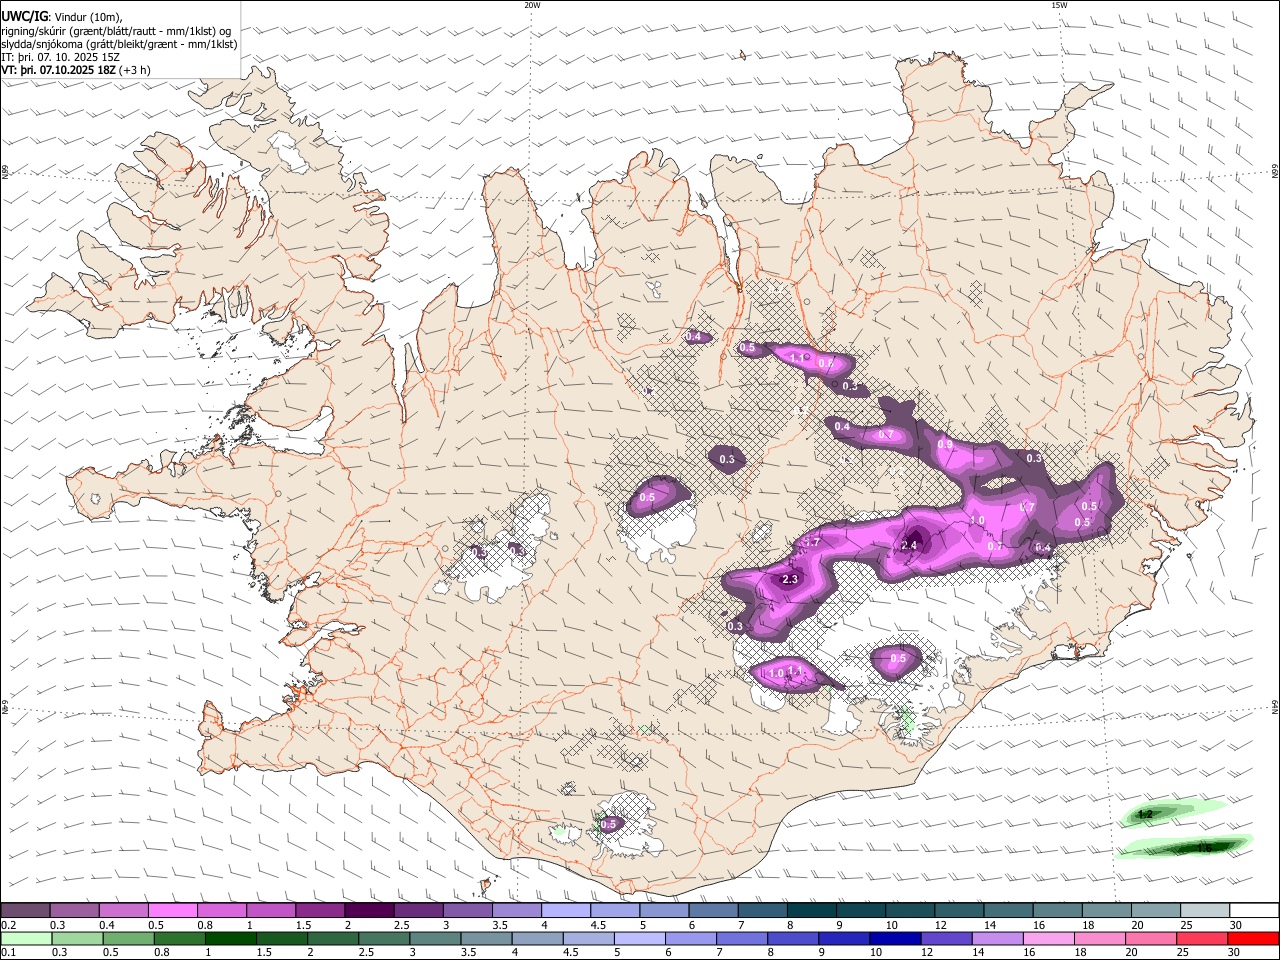Select darkest purple swatch starting at 2, snow scale
1280x960 pixels.
click(x=369, y=910)
